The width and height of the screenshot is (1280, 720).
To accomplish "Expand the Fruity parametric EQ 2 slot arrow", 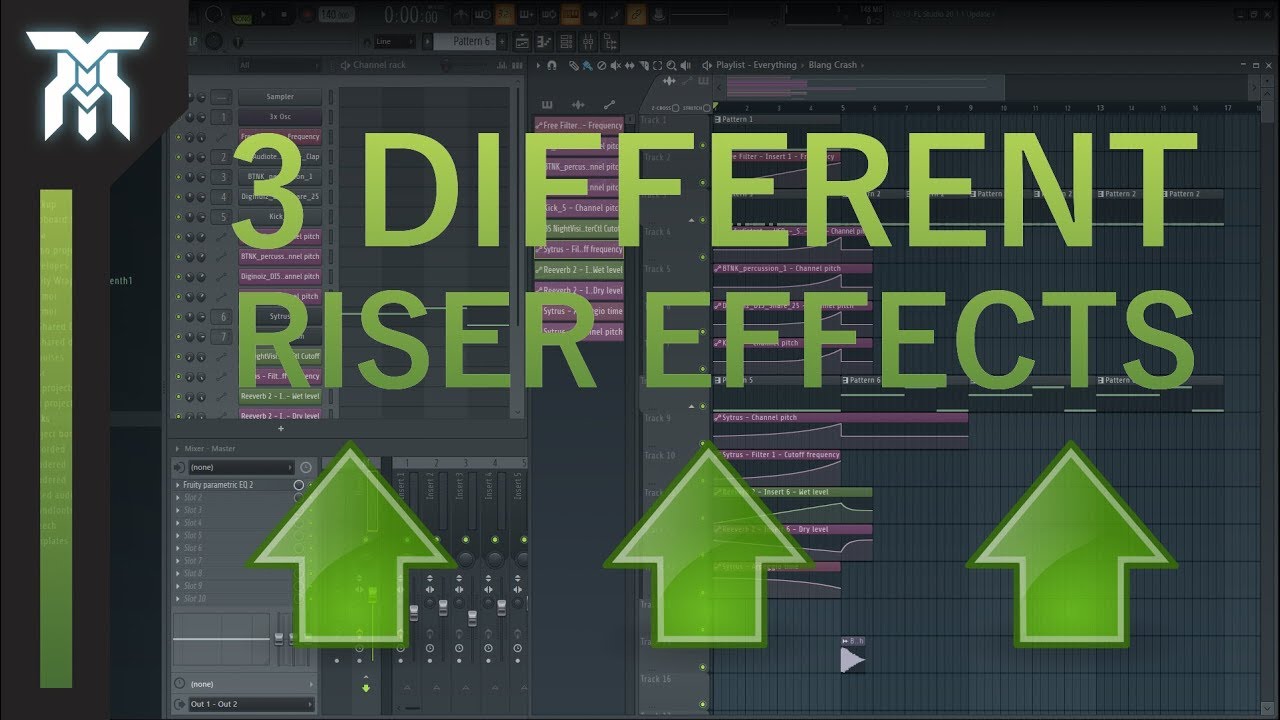I will pos(177,485).
